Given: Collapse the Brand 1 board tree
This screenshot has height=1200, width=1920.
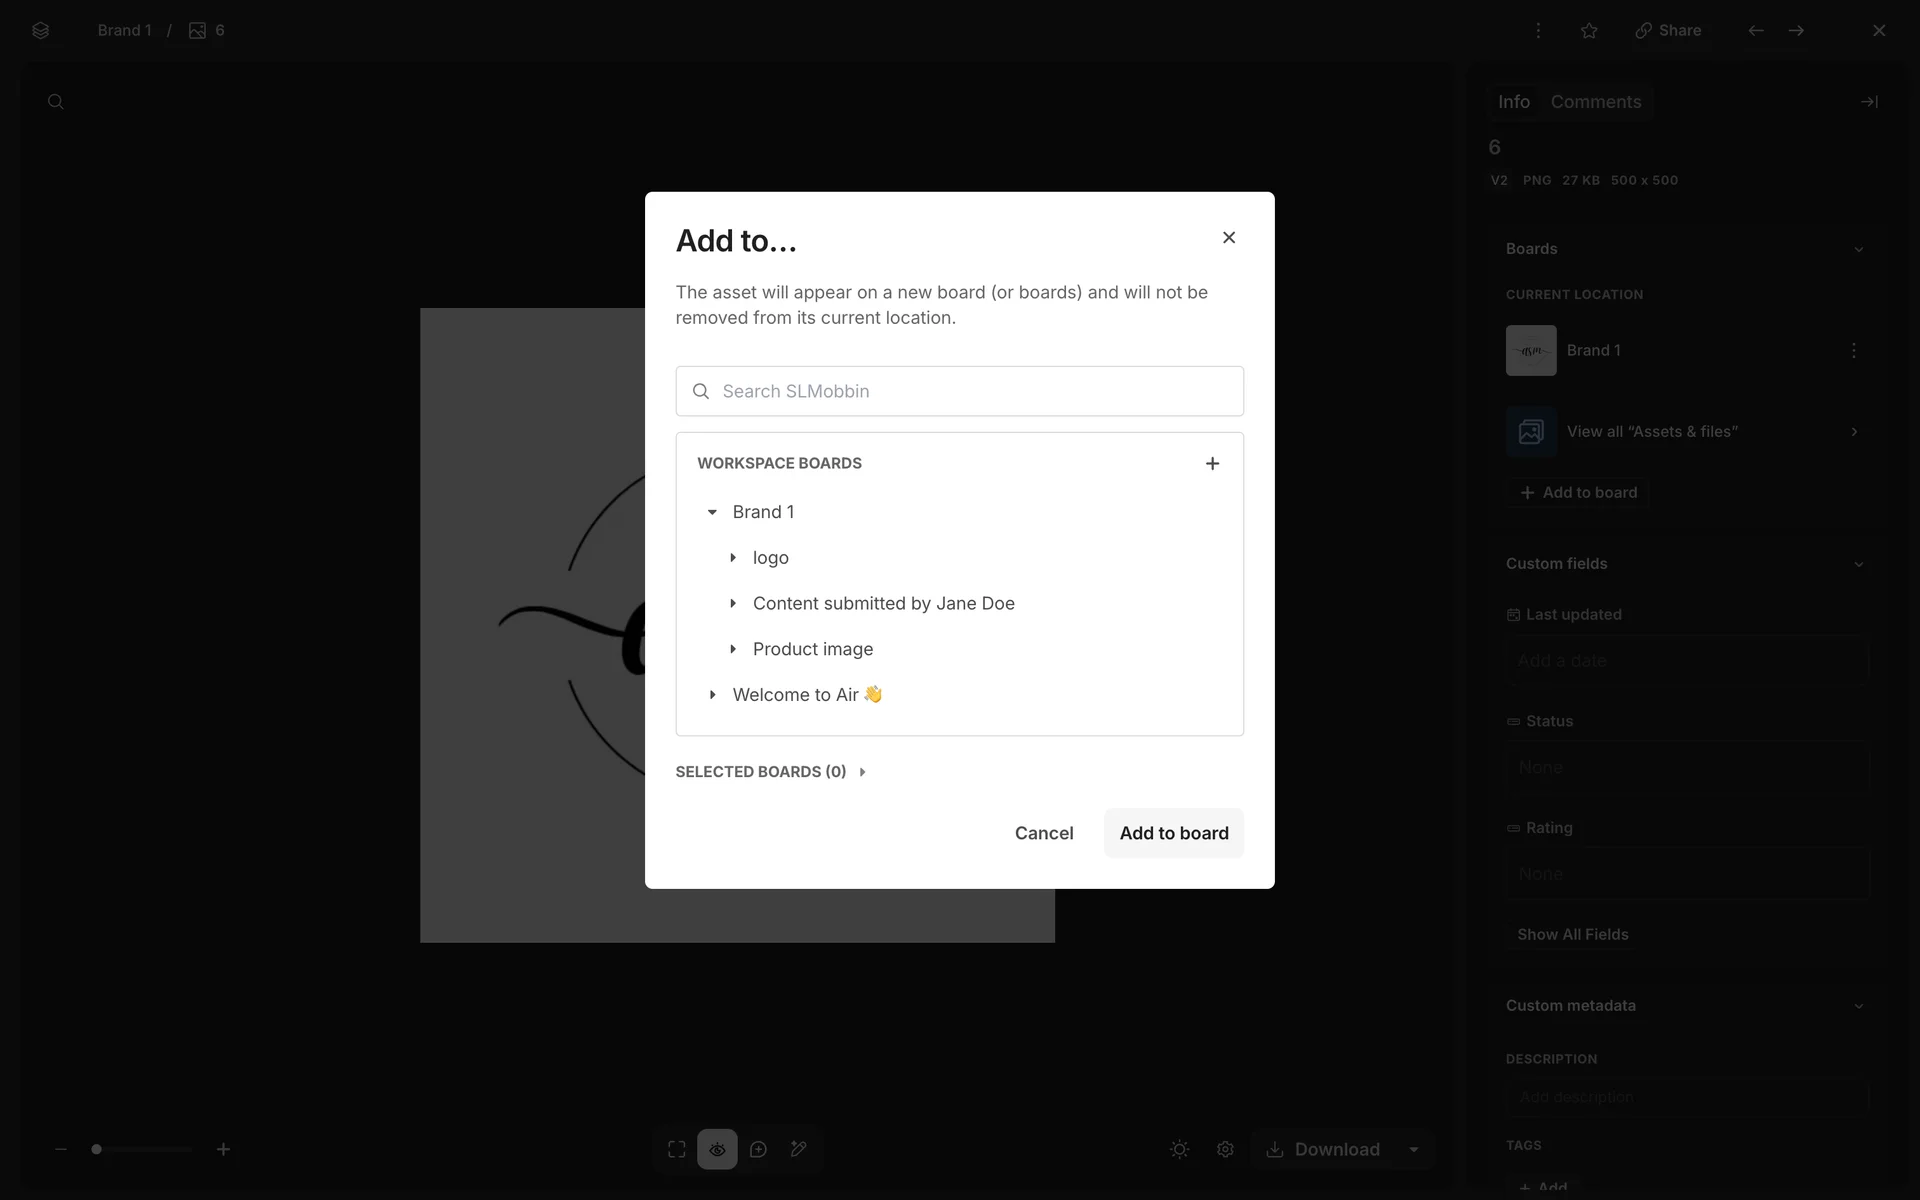Looking at the screenshot, I should pyautogui.click(x=712, y=512).
